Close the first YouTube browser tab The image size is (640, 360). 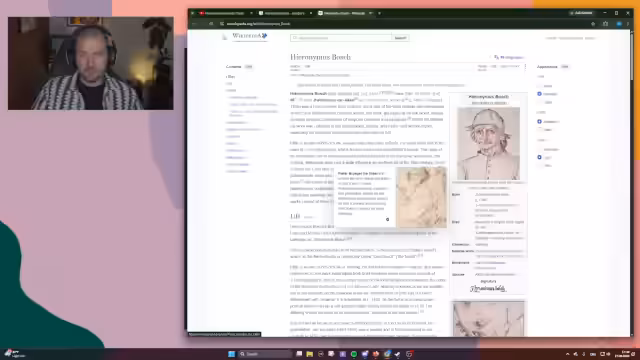point(251,13)
